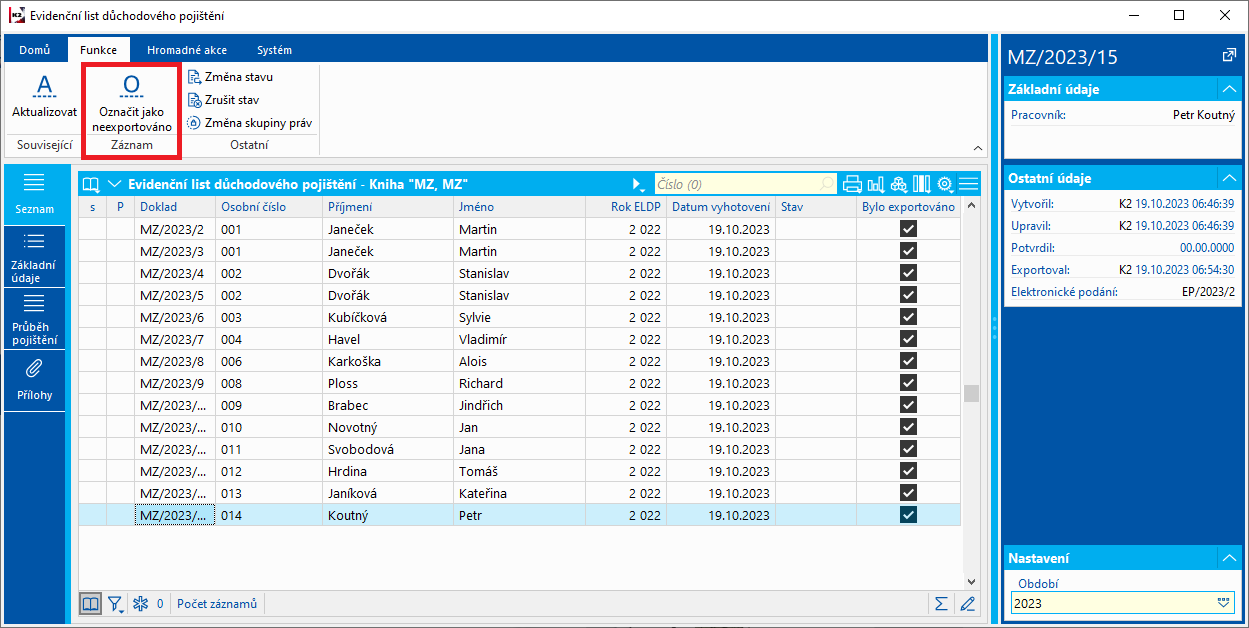
Task: Click the asterisk selection icon in status bar
Action: coord(141,603)
